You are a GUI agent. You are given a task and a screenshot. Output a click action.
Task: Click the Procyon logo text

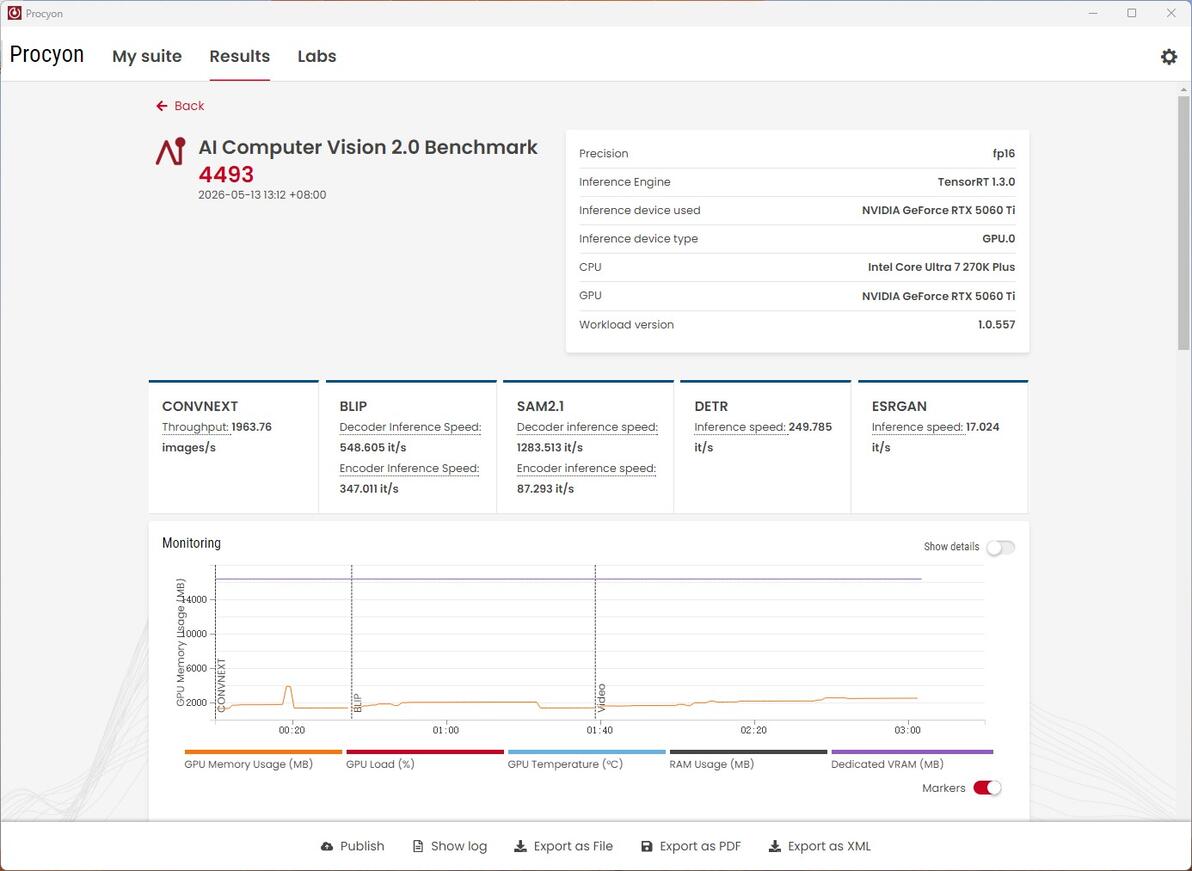coord(46,55)
